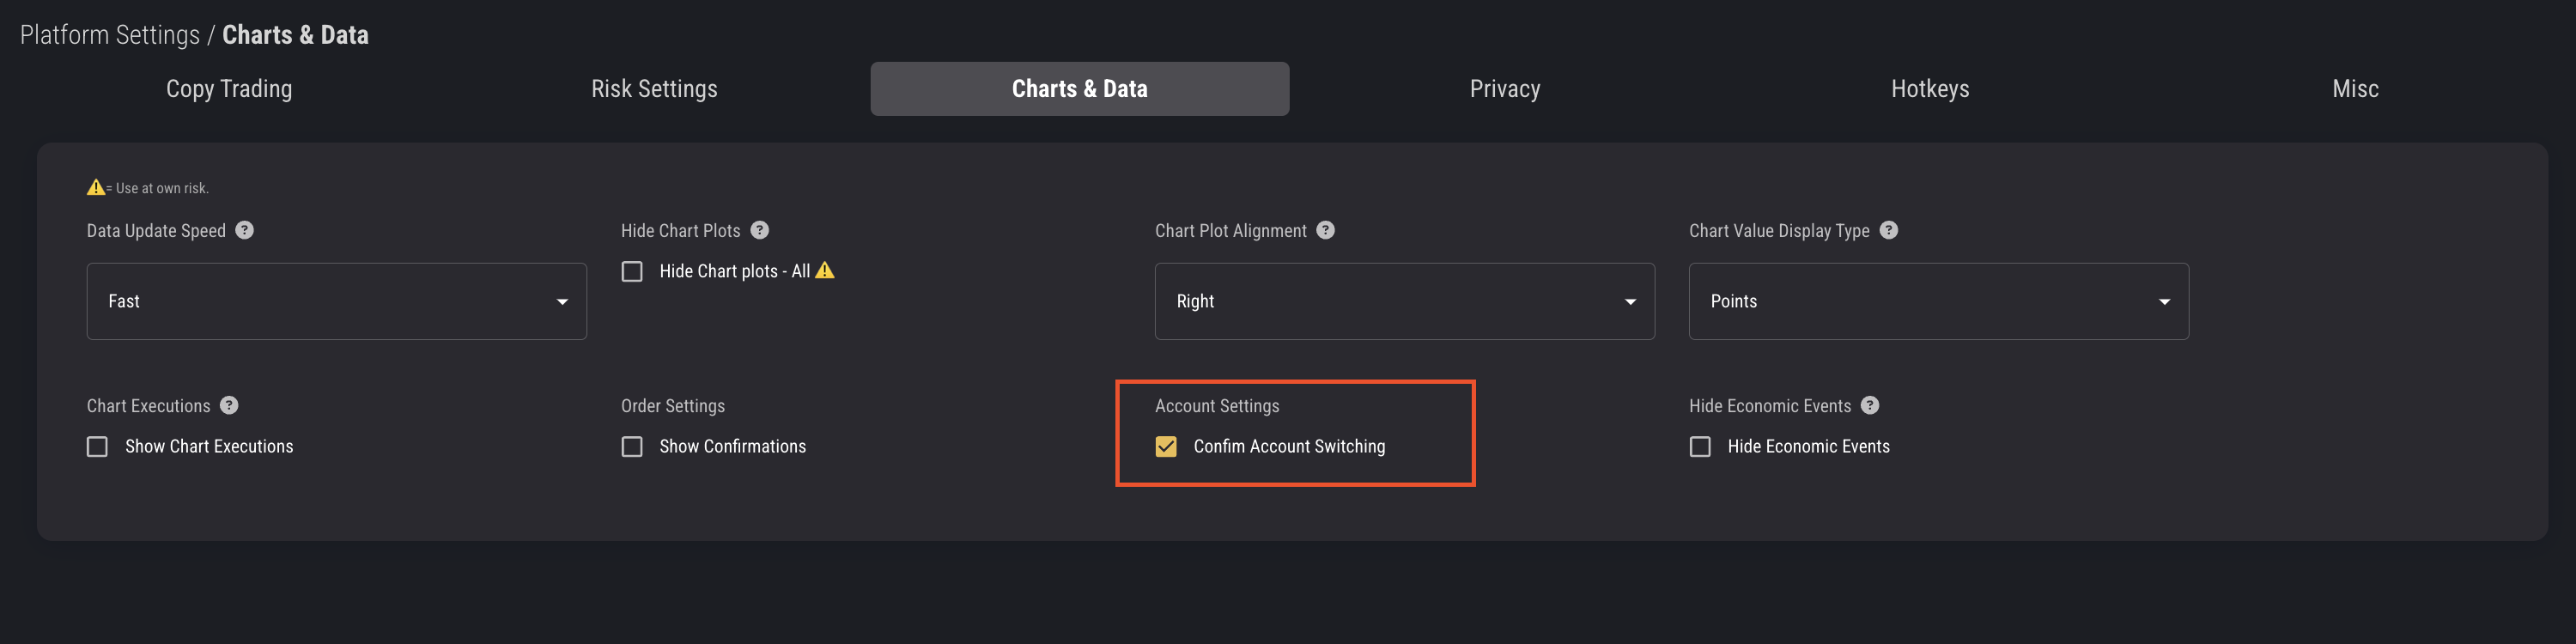The image size is (2576, 644).
Task: Open the Chart Value Display Type dropdown
Action: pos(1938,301)
